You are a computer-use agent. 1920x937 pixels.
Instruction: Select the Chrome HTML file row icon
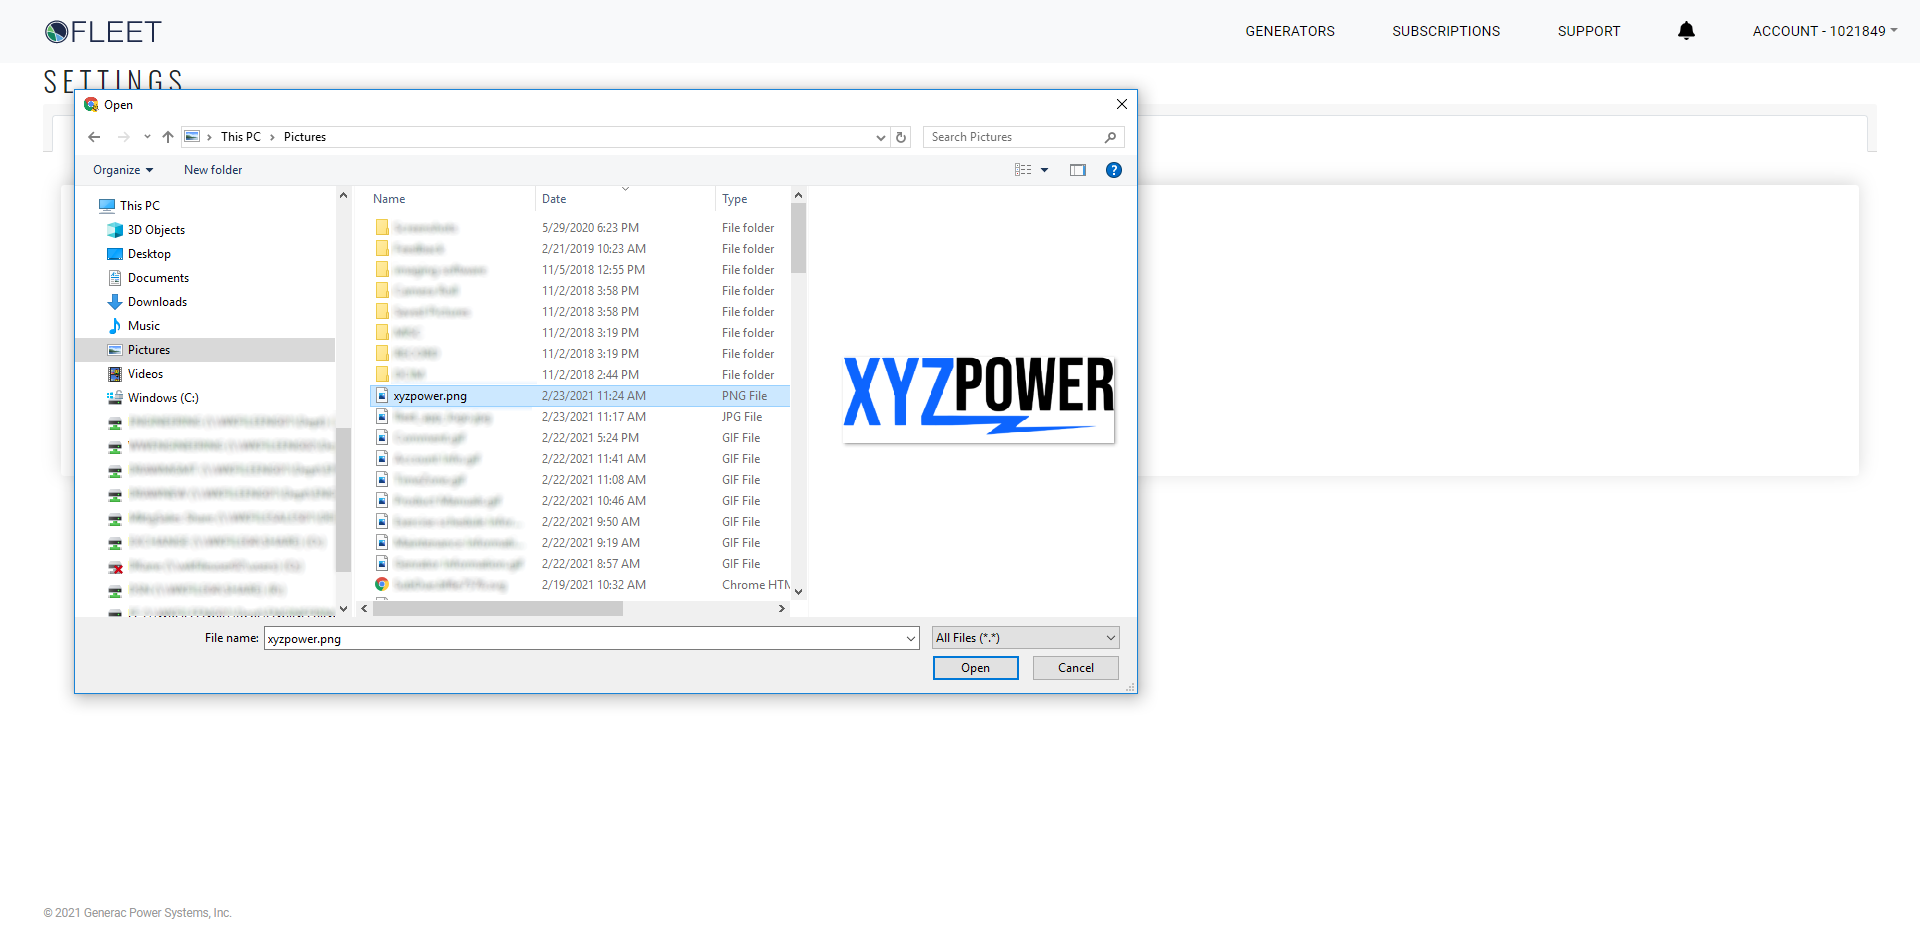(x=382, y=585)
